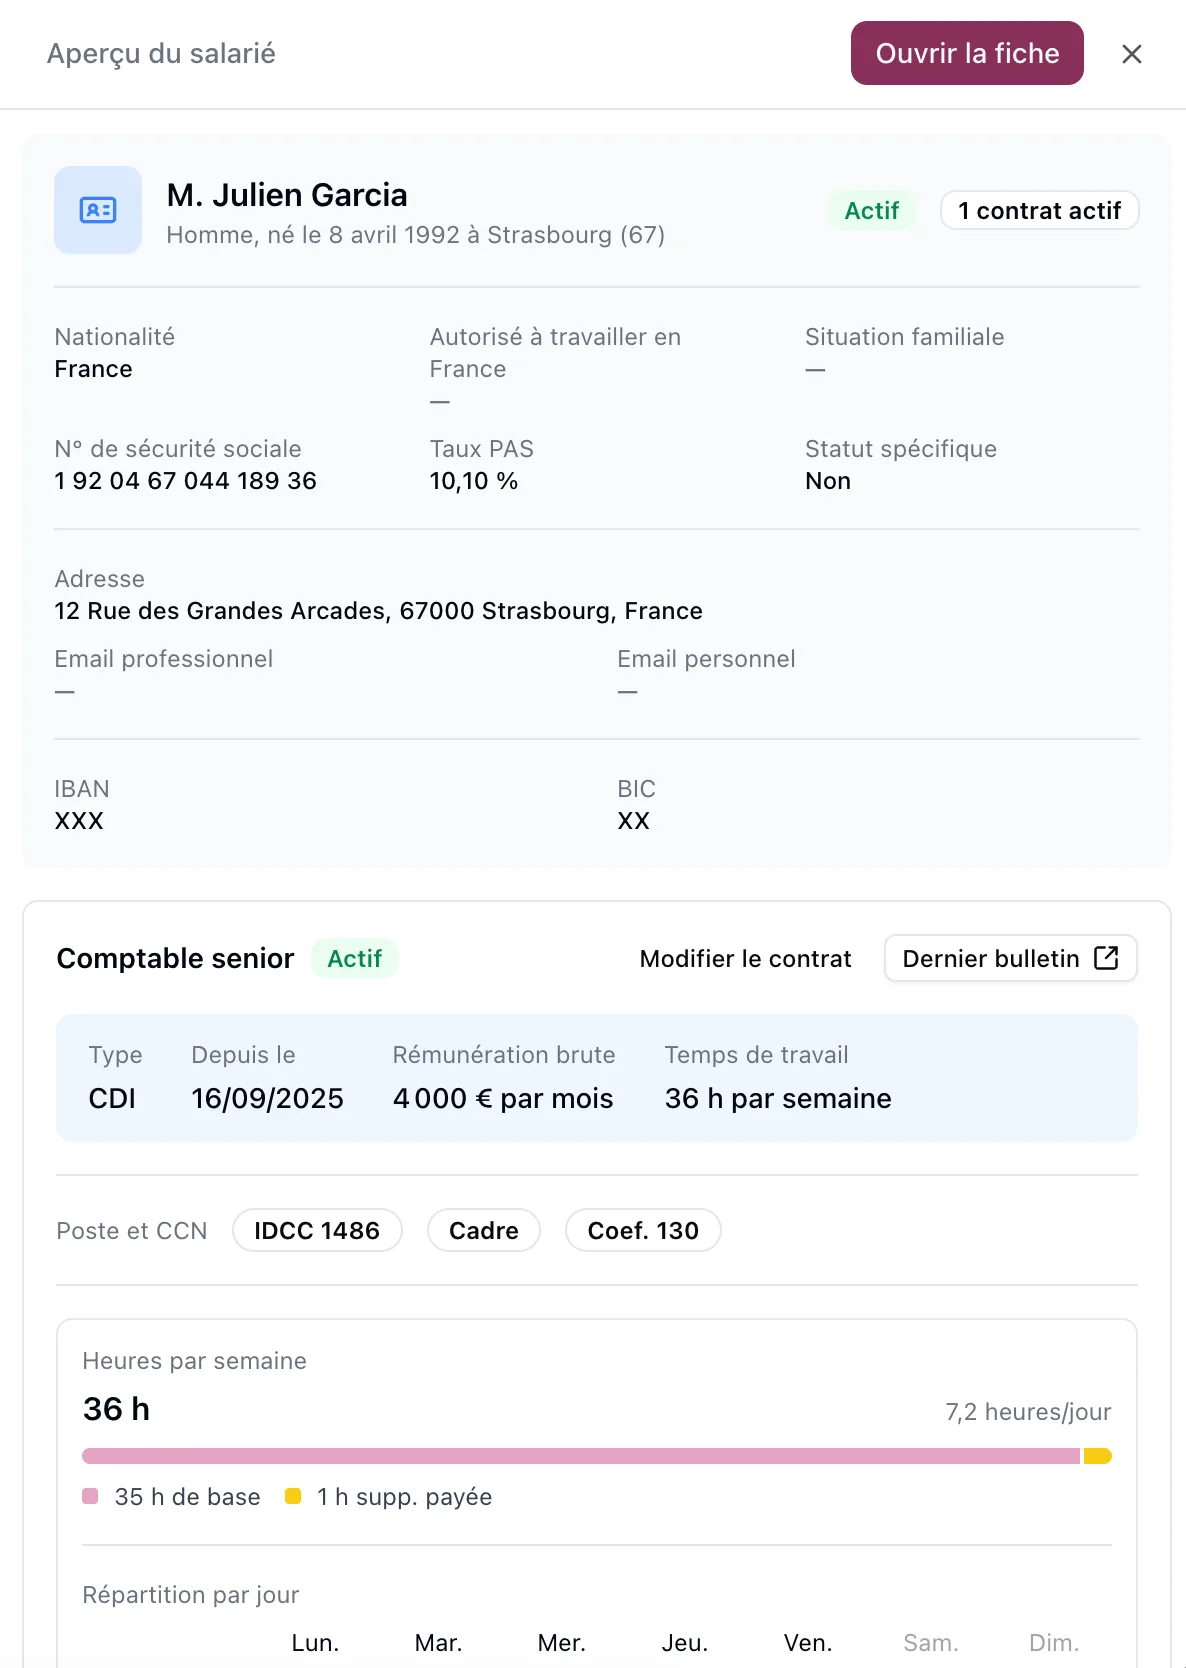Click Modifier le contrat
Viewport: 1186px width, 1668px height.
(746, 959)
